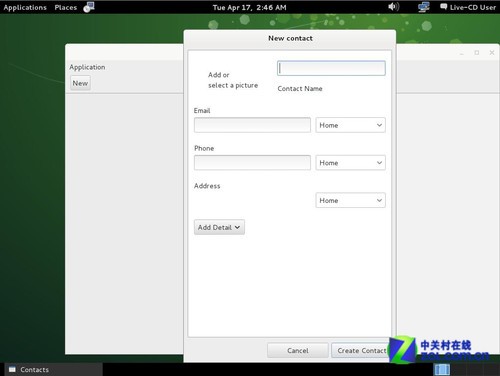Click the Create Contact button
This screenshot has height=376, width=500.
coord(361,351)
